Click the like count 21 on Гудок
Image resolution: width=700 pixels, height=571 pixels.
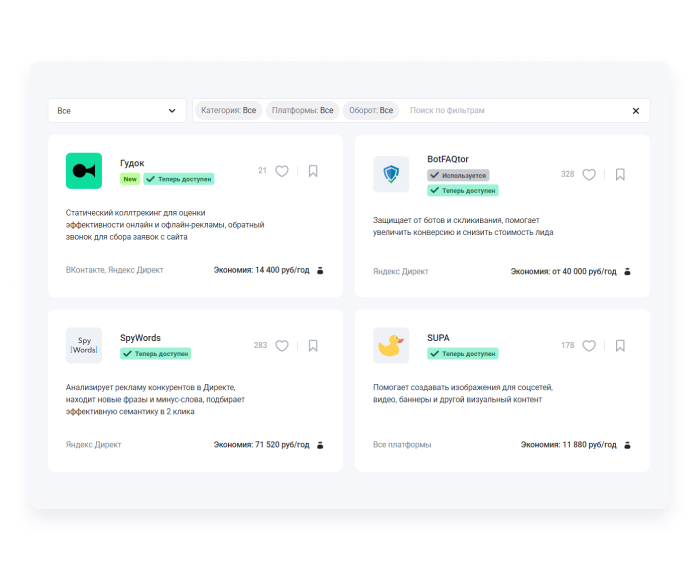pos(262,171)
